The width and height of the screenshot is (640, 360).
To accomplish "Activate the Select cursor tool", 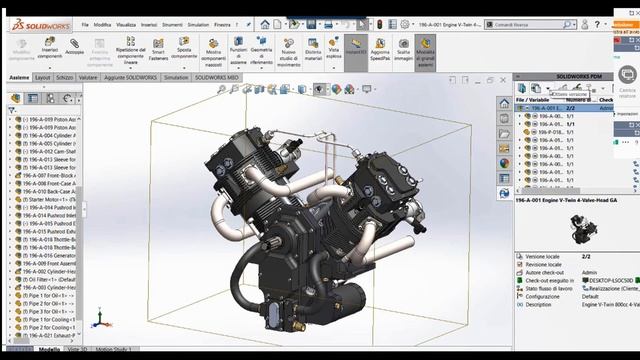I will [x=362, y=24].
